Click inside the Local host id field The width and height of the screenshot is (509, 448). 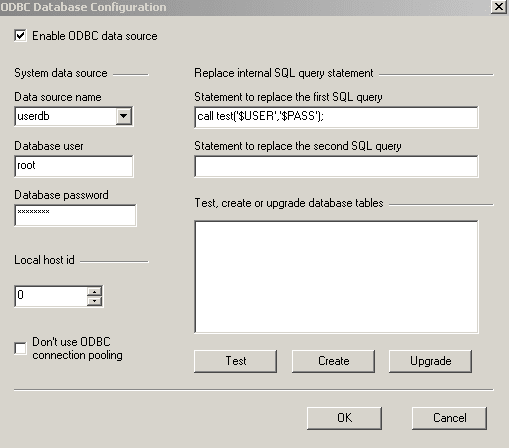point(51,296)
